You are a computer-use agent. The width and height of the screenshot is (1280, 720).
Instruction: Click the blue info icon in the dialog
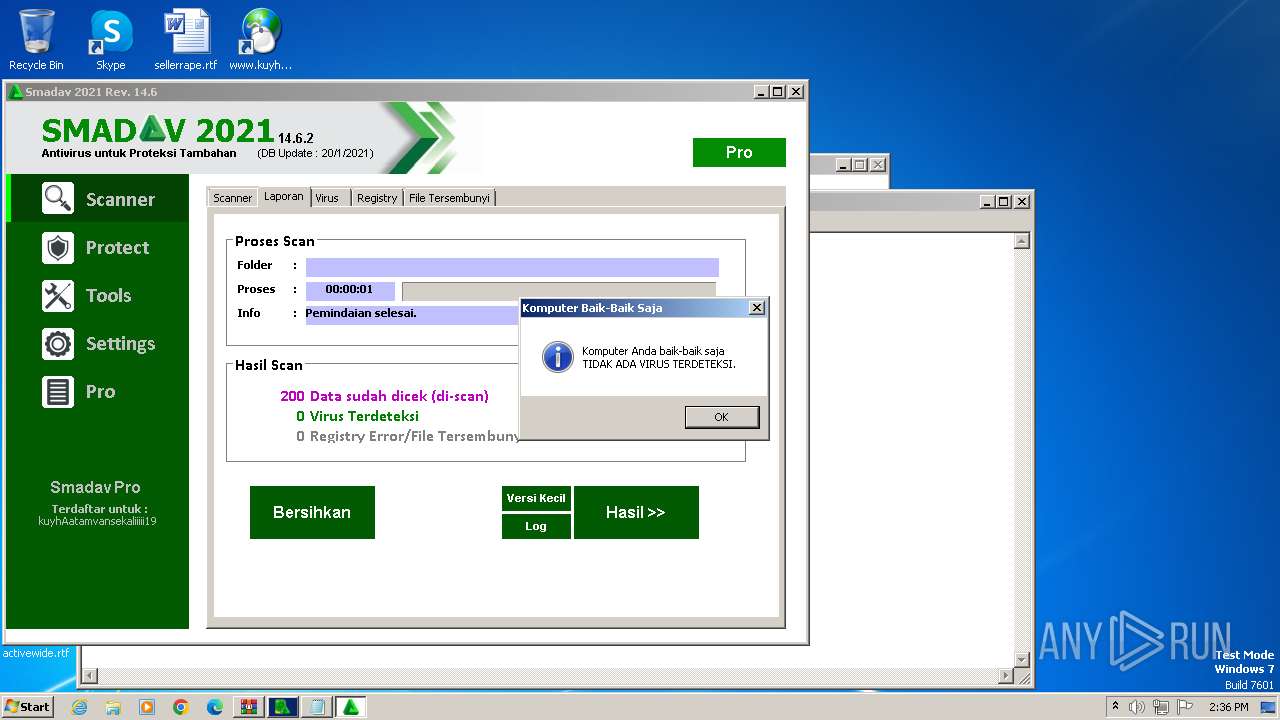coord(557,357)
